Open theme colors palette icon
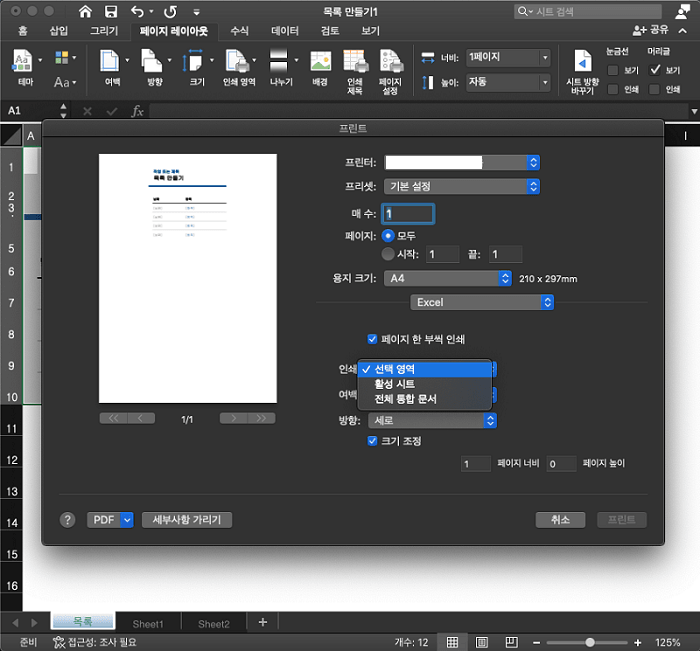This screenshot has width=700, height=651. pos(62,58)
